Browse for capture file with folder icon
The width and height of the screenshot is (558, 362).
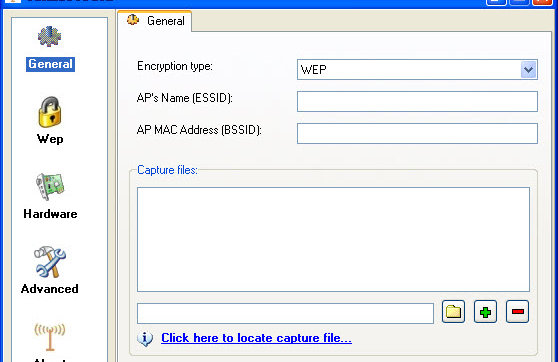(x=453, y=312)
